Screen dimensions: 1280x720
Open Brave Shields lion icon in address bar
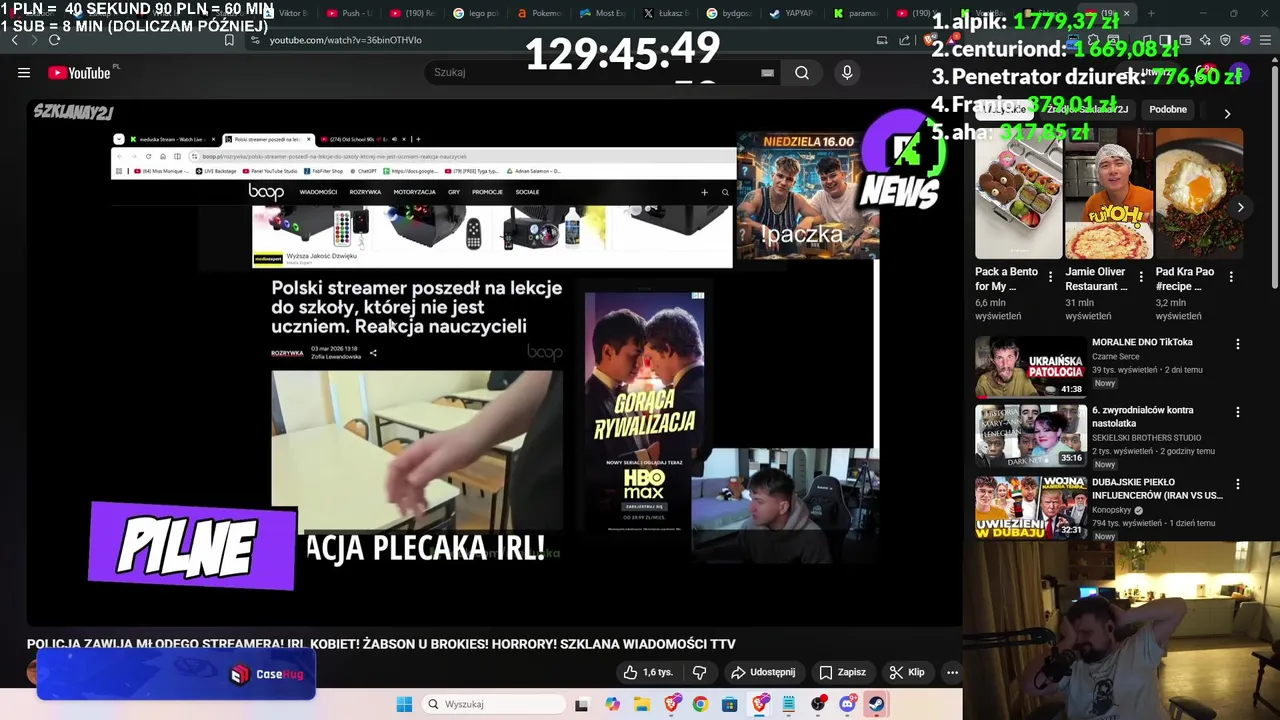[x=931, y=40]
